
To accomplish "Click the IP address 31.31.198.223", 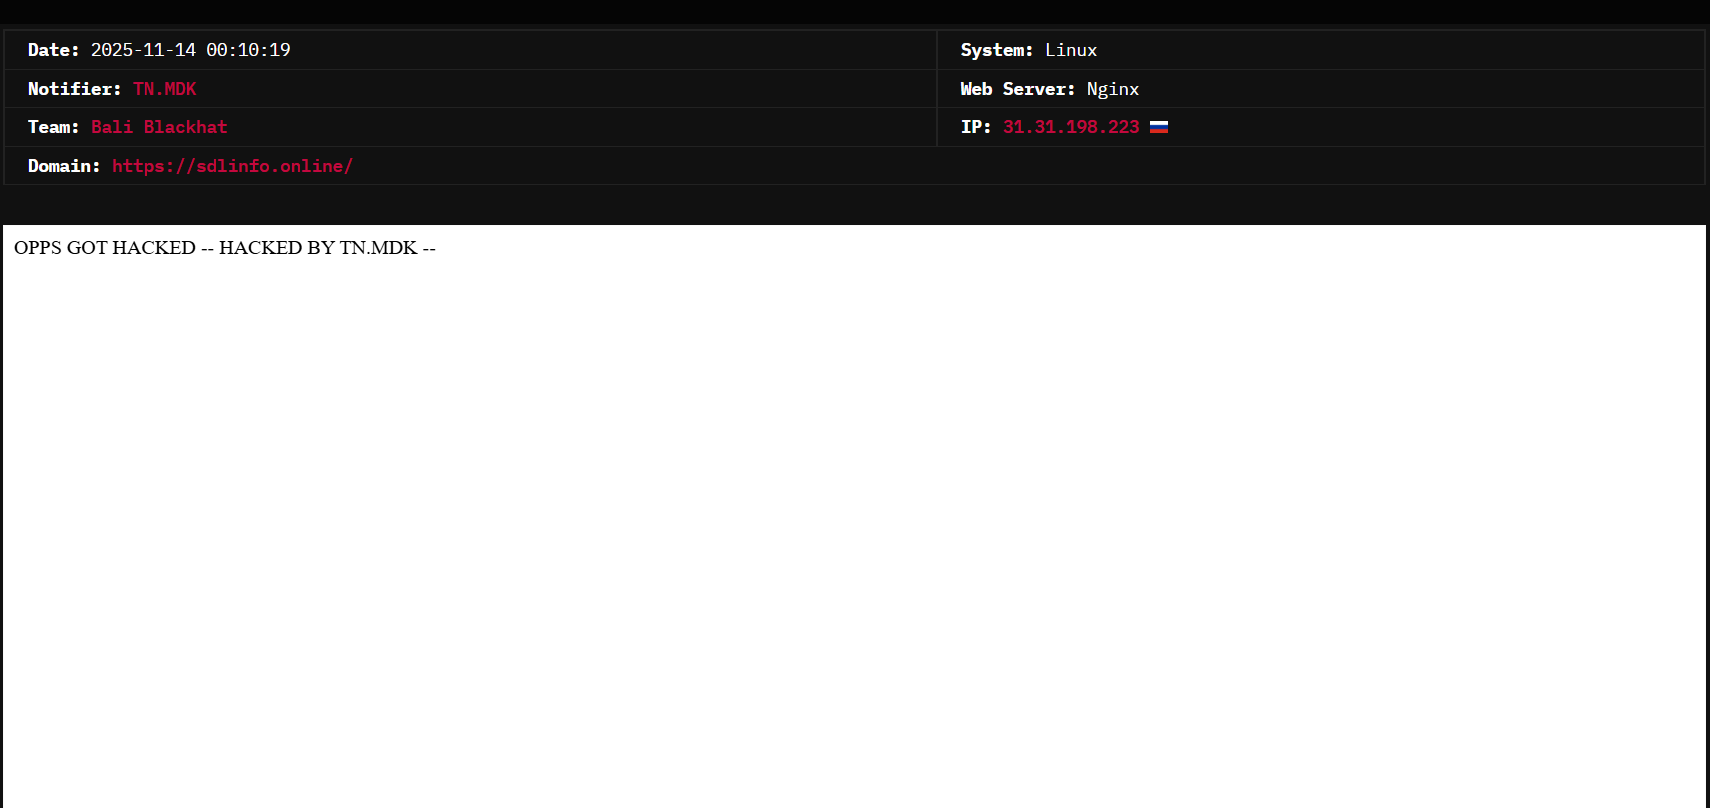I will 1070,127.
